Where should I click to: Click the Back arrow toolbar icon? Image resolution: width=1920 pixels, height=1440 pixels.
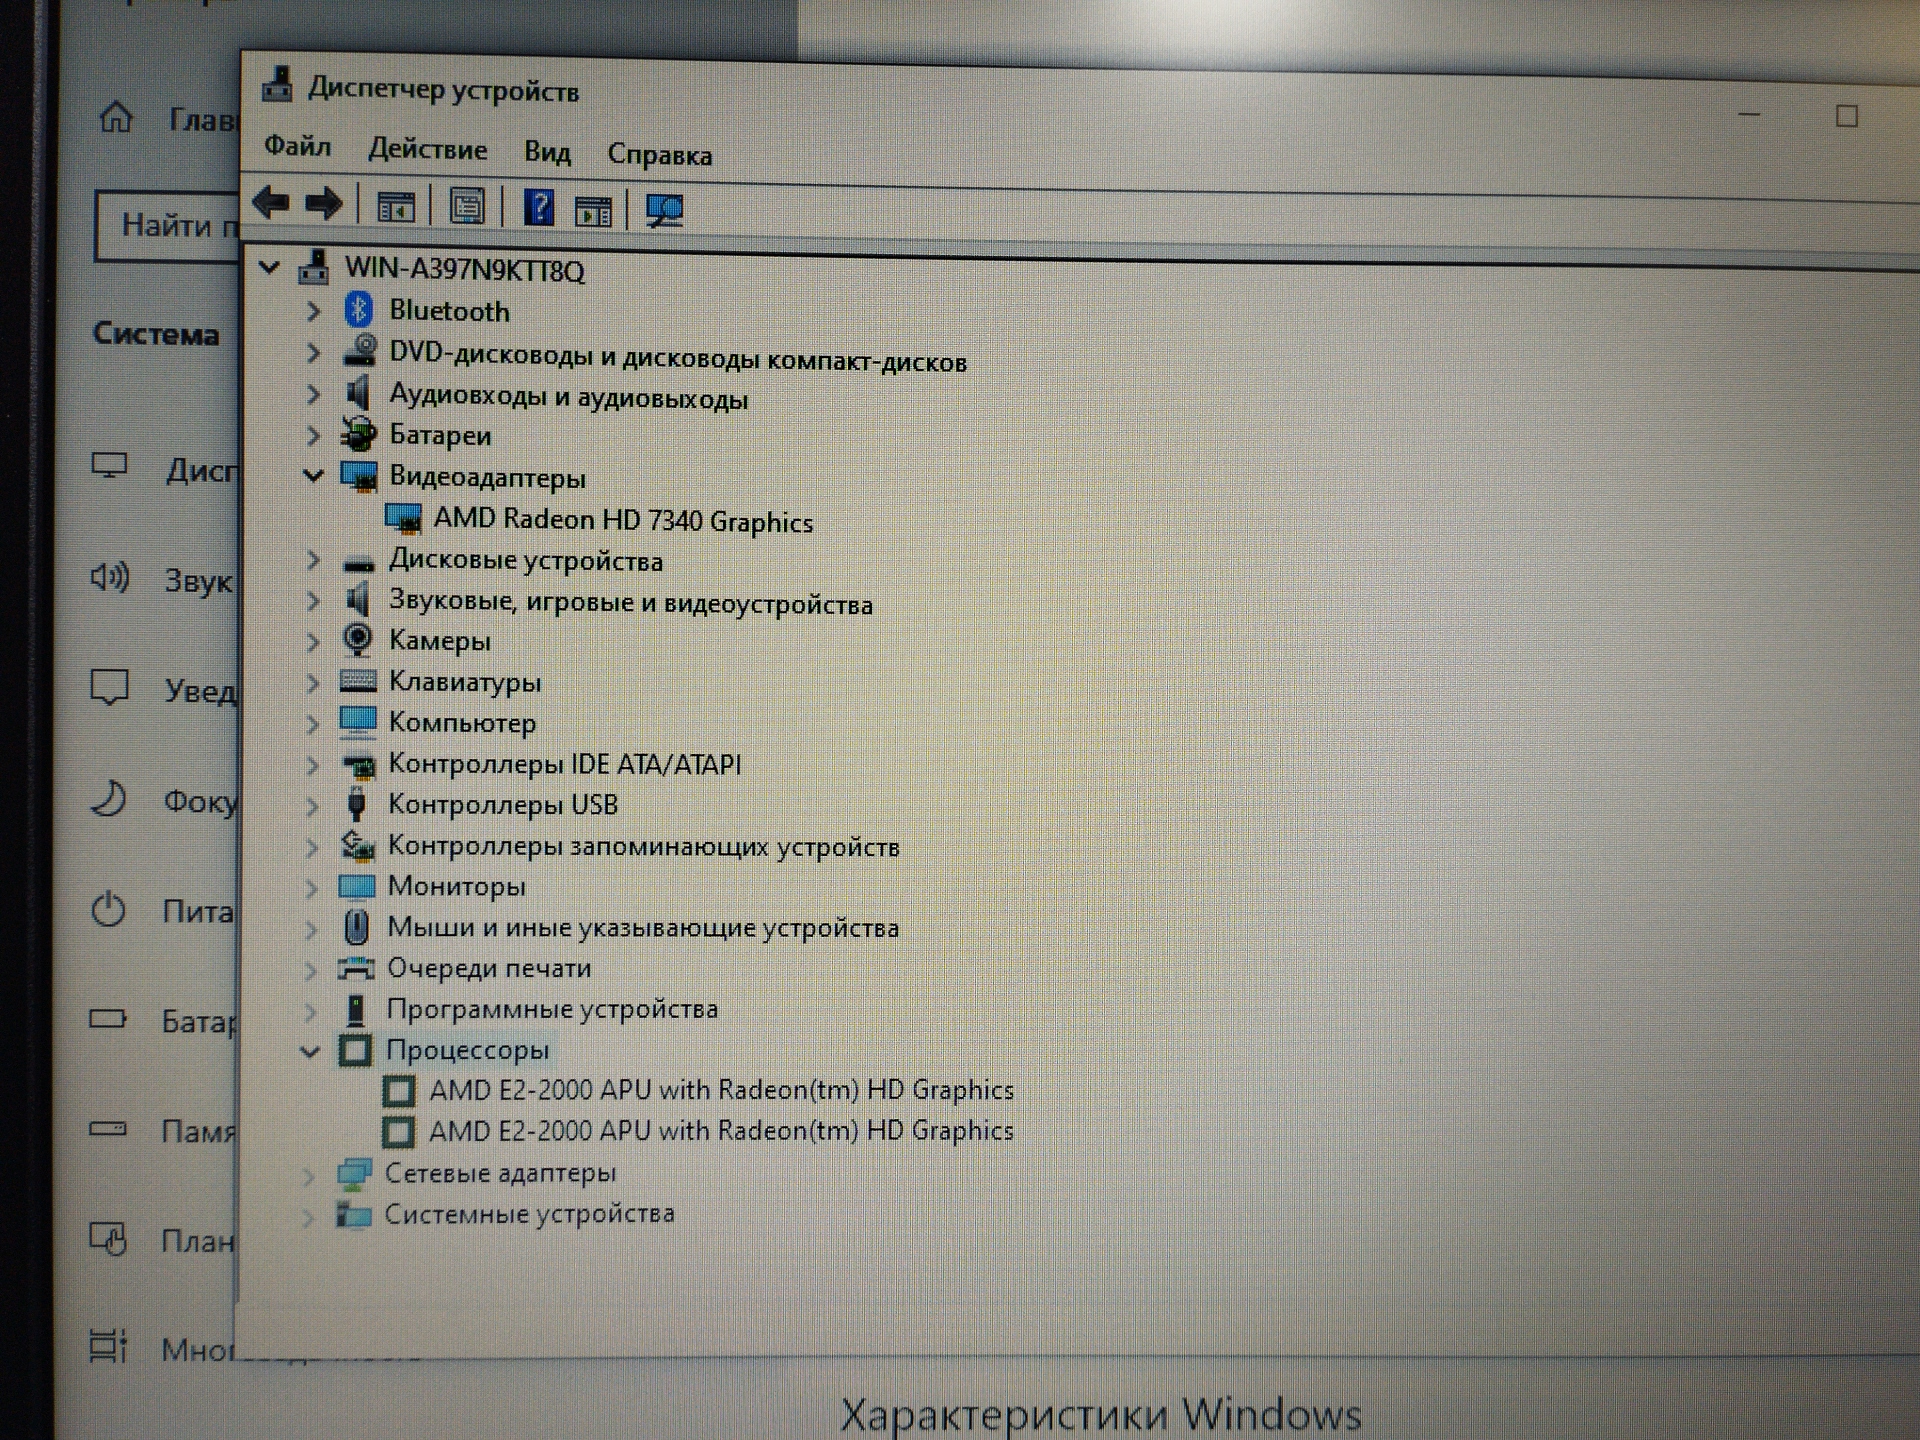tap(271, 203)
